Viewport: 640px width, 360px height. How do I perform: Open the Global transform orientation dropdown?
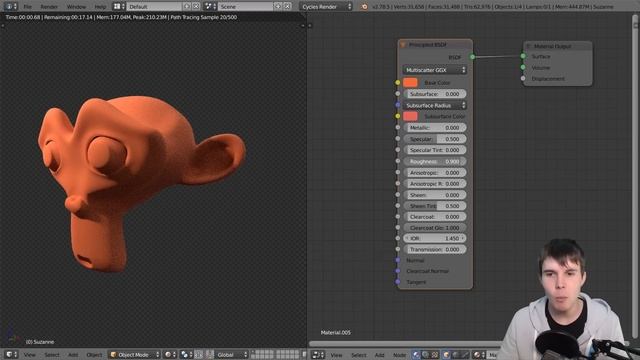click(x=231, y=355)
